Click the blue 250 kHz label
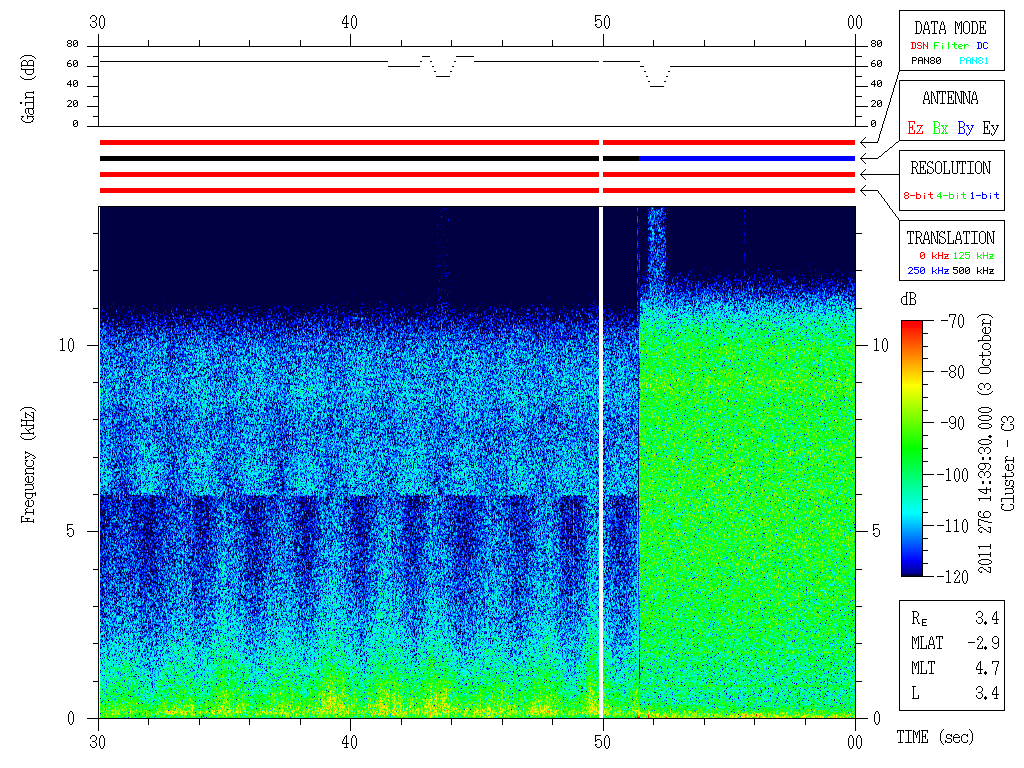Viewport: 1024px width, 768px height. 928,270
